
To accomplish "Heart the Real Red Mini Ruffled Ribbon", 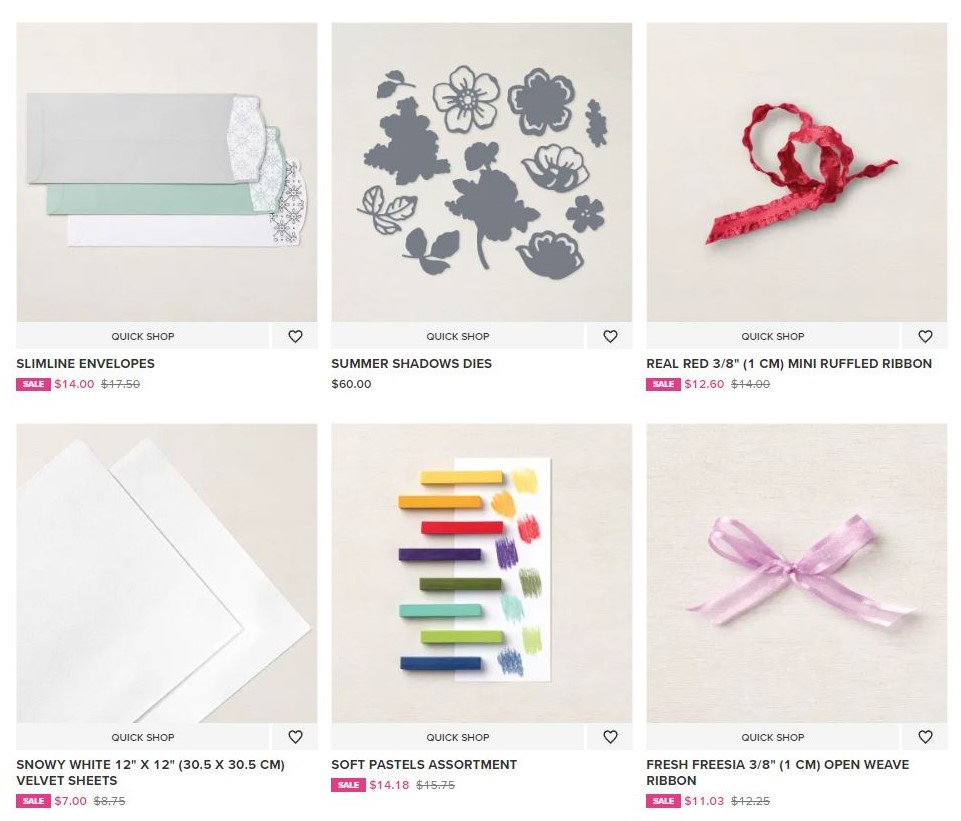I will click(925, 336).
